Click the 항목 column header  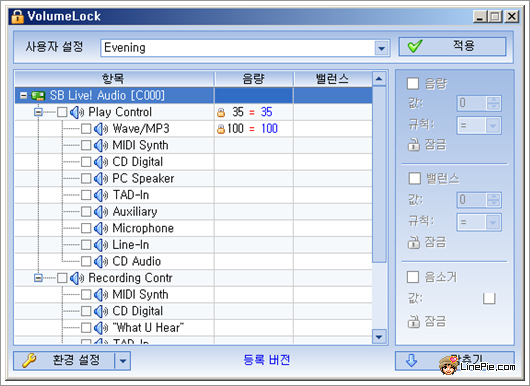pos(114,79)
